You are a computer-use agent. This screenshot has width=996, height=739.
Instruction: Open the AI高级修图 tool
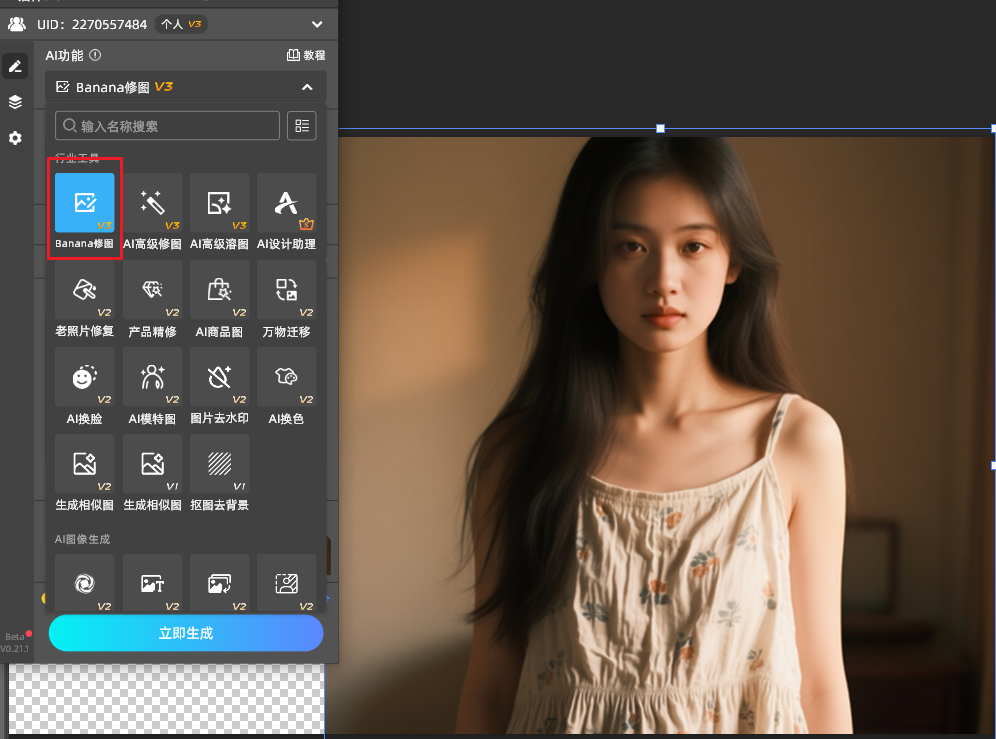pos(152,204)
